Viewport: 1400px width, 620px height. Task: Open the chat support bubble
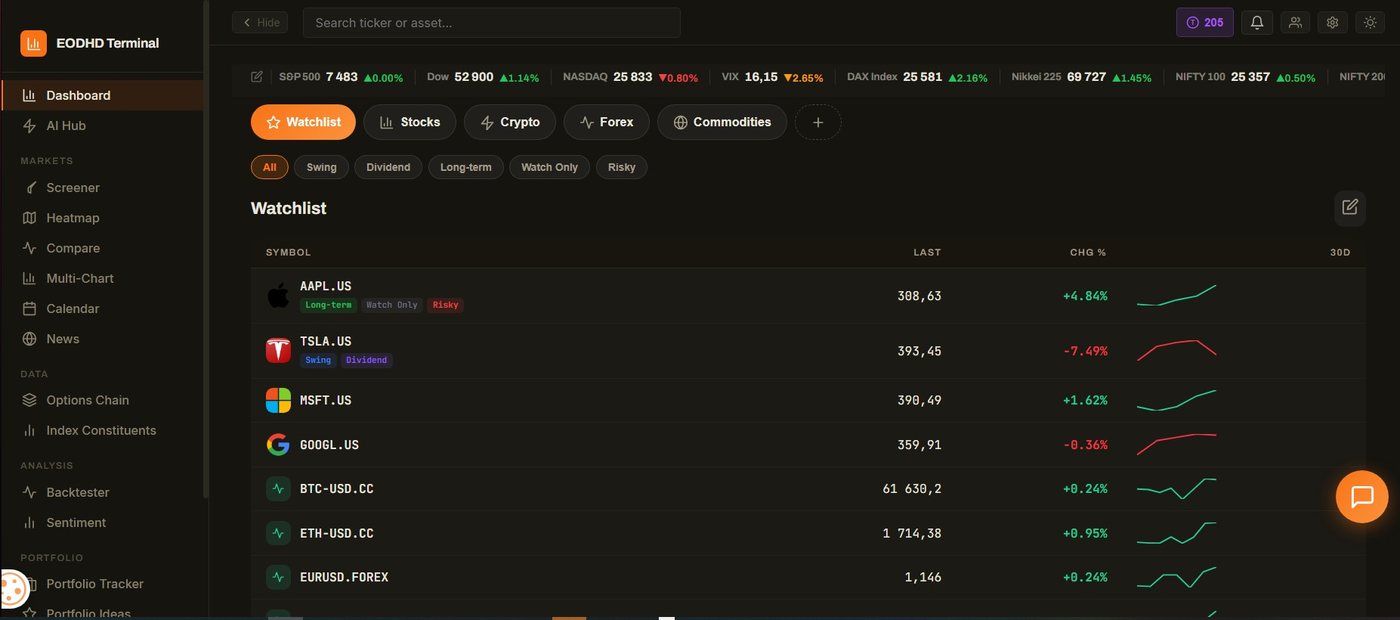[x=1362, y=497]
